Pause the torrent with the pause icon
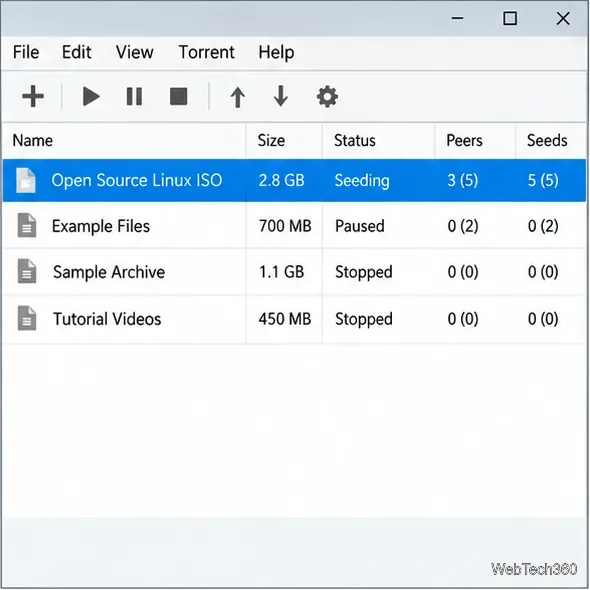590x590 pixels. (x=134, y=96)
